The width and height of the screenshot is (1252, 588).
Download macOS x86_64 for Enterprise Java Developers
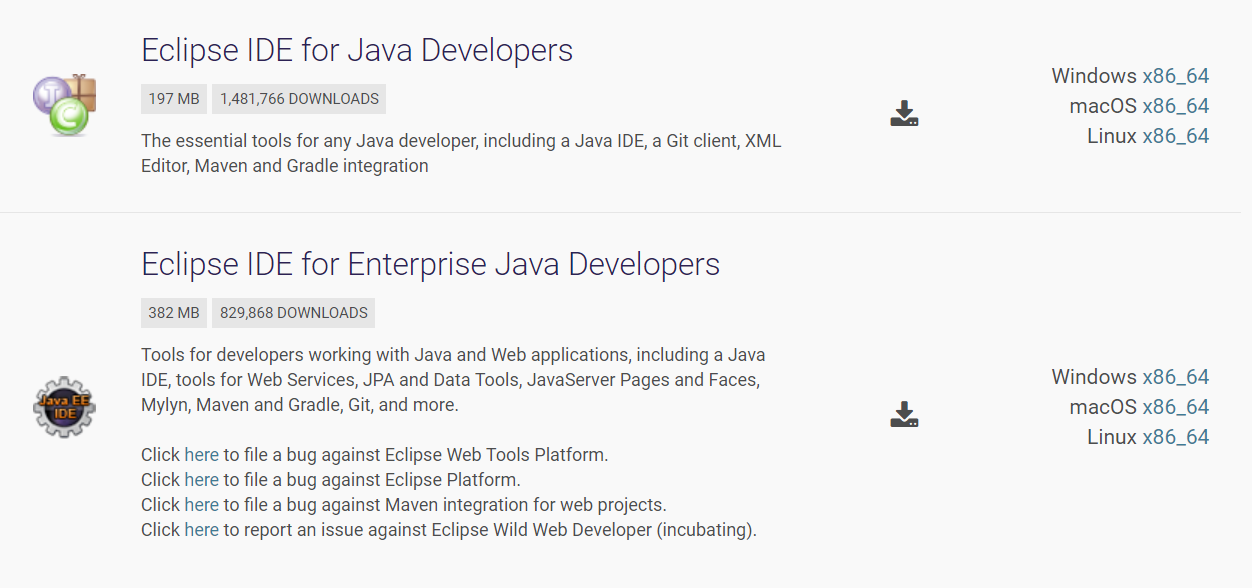coord(1175,407)
